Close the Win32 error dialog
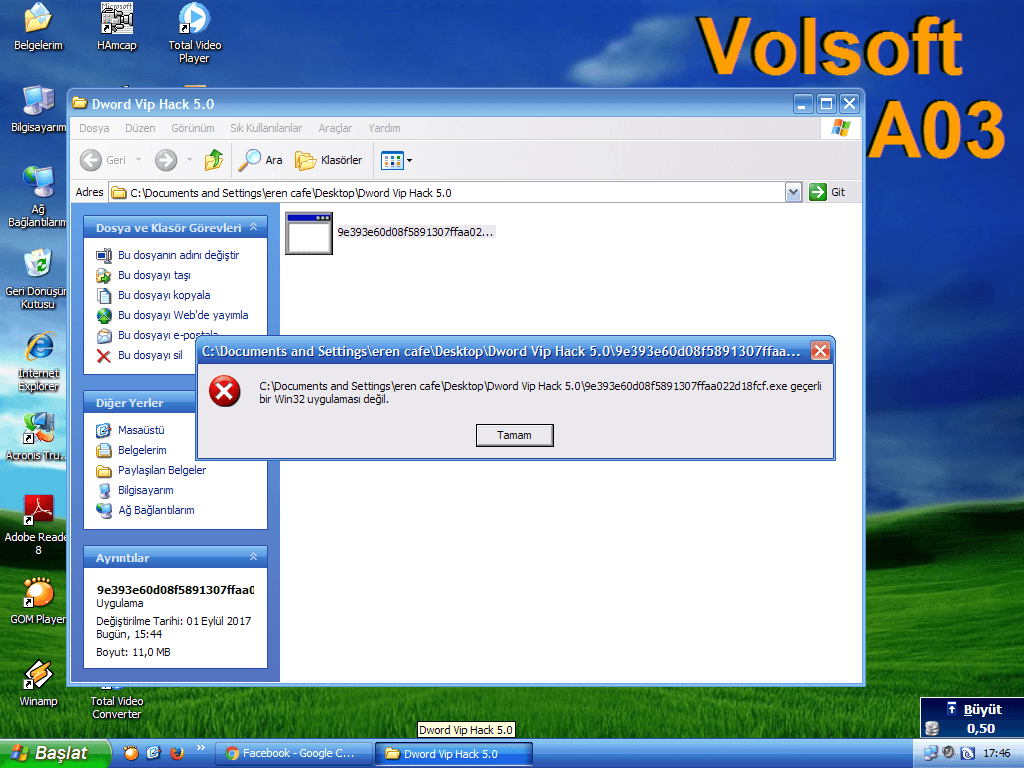The image size is (1024, 768). click(x=820, y=351)
